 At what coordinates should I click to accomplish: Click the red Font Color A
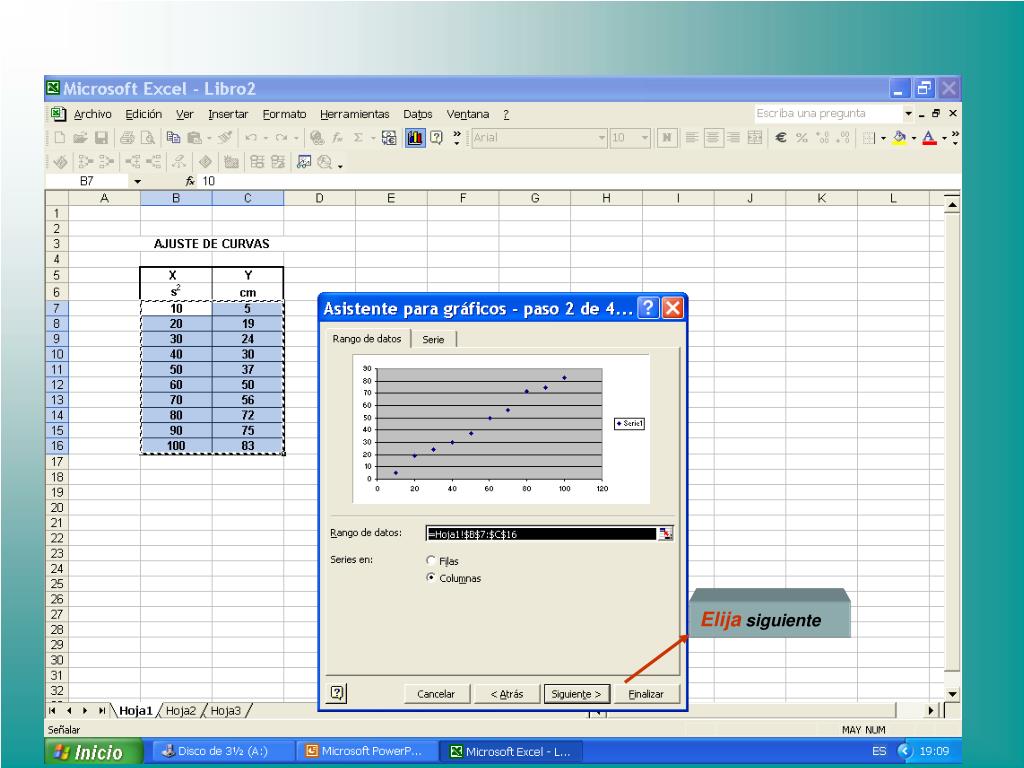click(x=929, y=137)
